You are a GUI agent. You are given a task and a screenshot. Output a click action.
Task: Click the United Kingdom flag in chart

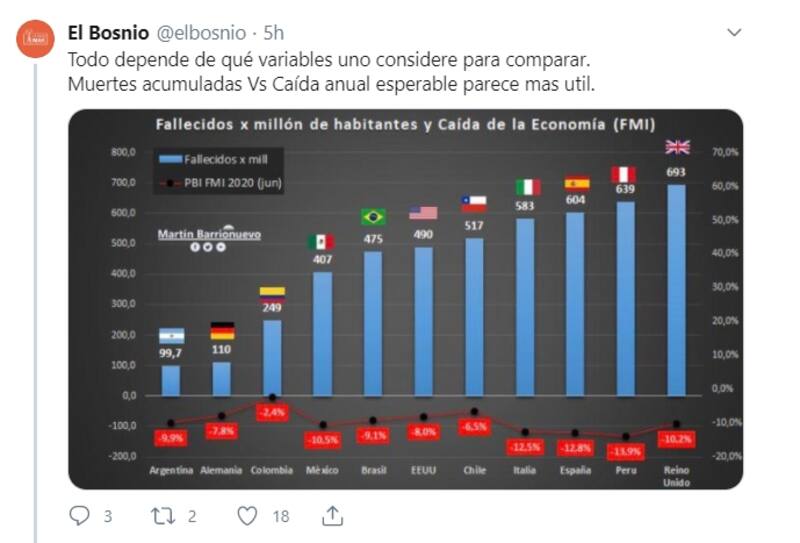pyautogui.click(x=677, y=147)
